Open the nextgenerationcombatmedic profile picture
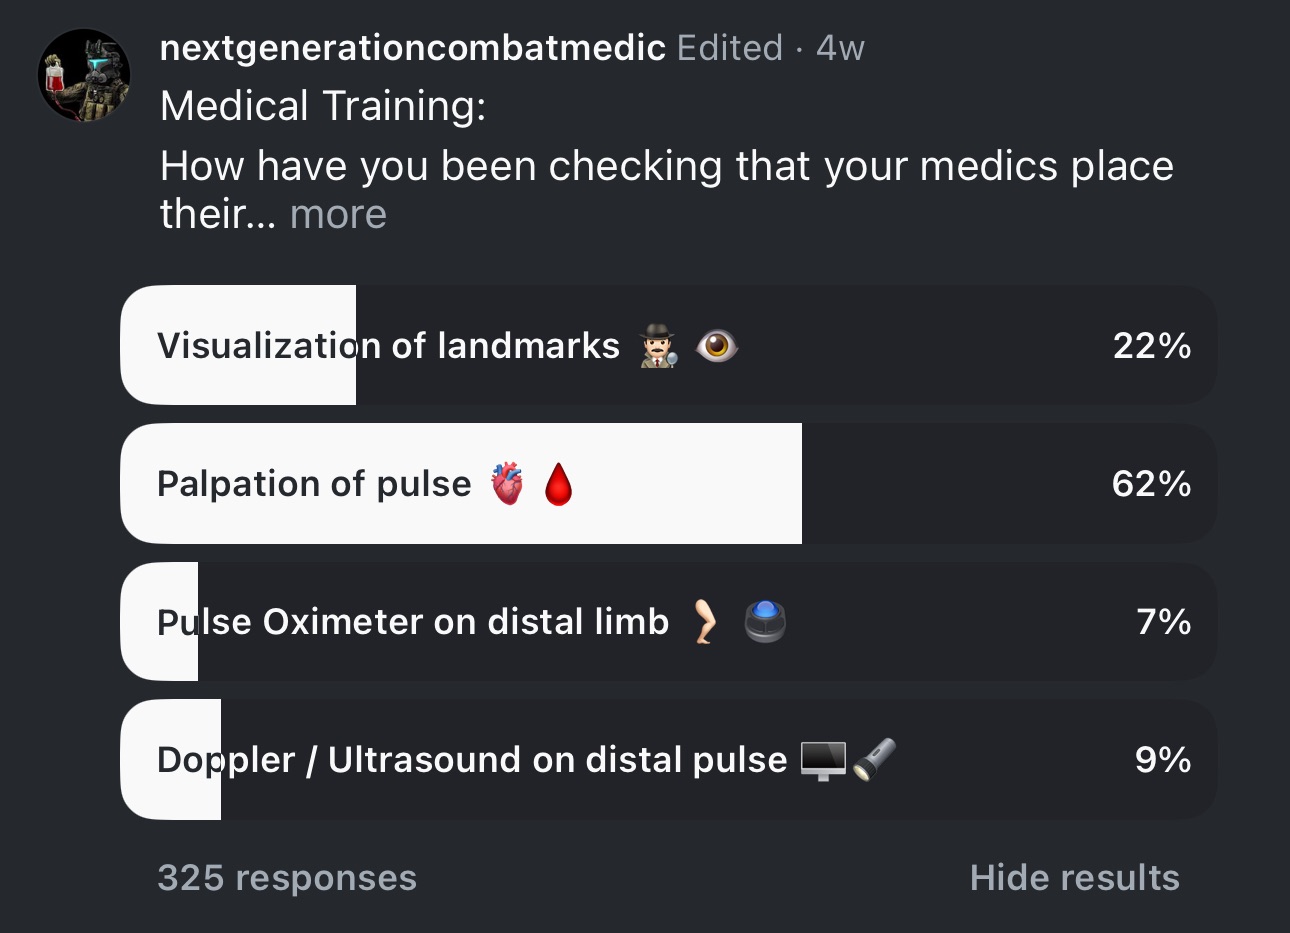This screenshot has height=933, width=1290. tap(84, 76)
